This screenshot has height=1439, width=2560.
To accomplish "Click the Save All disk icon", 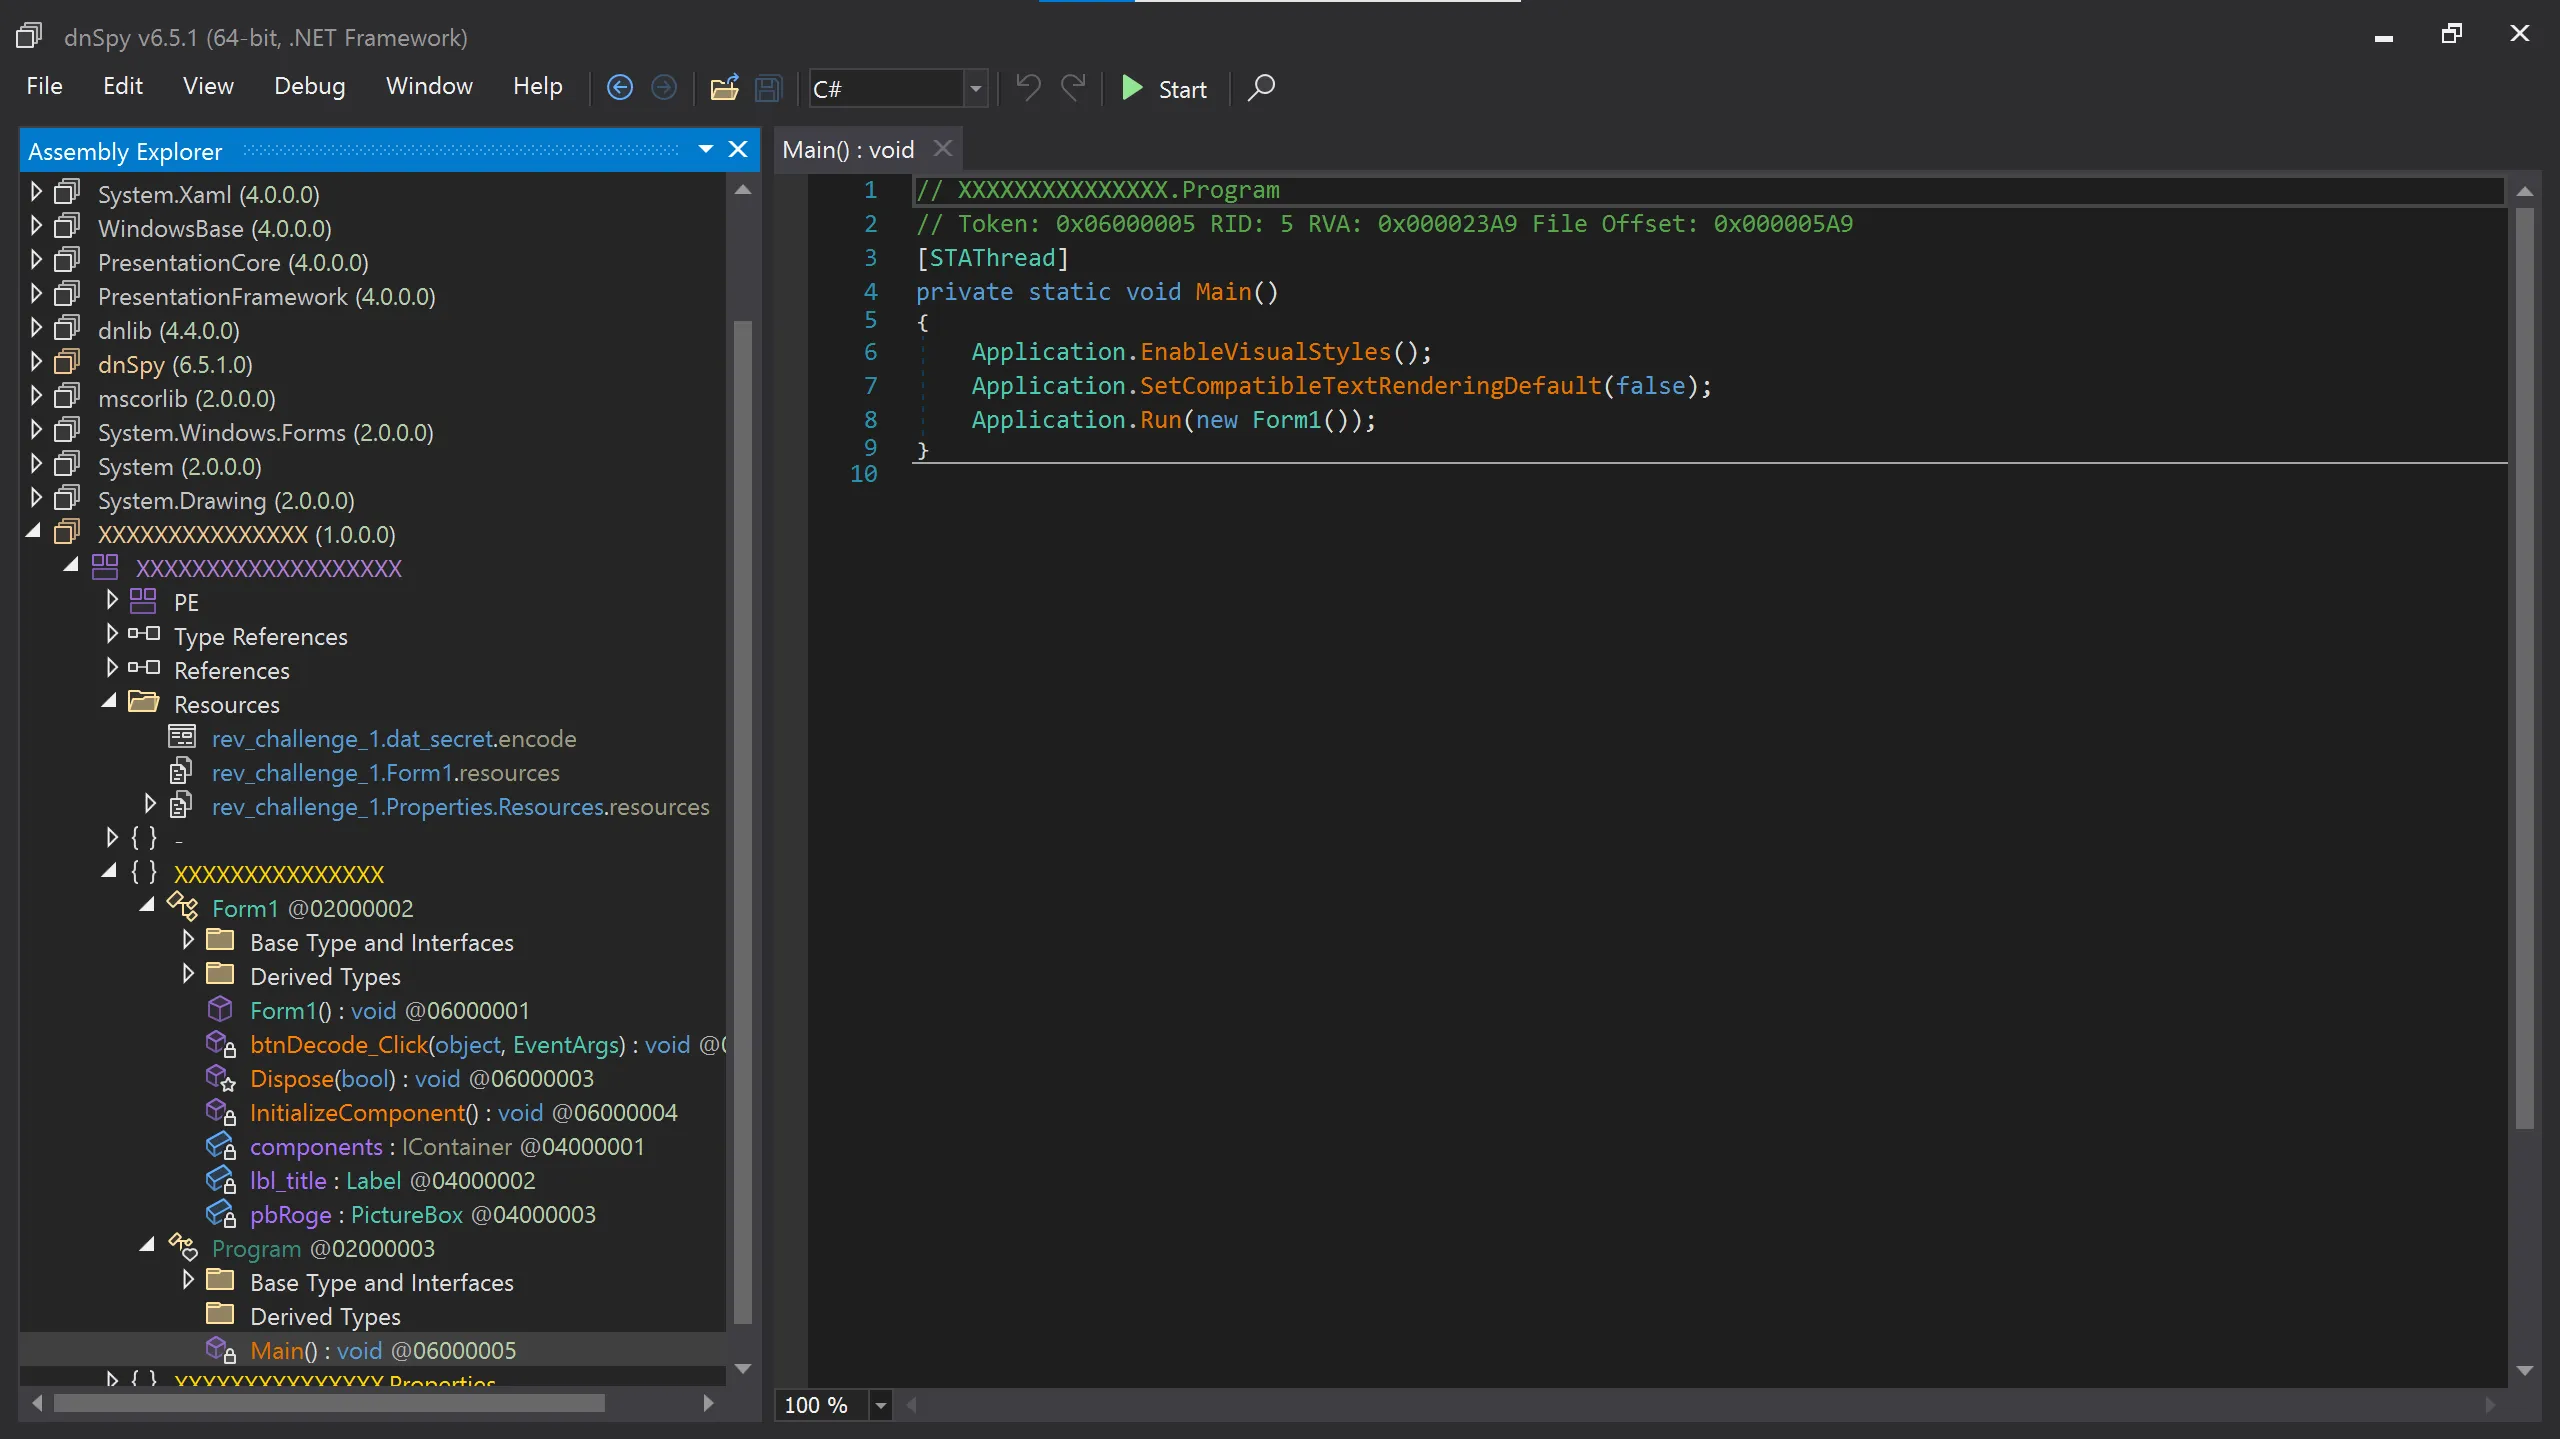I will [x=768, y=88].
